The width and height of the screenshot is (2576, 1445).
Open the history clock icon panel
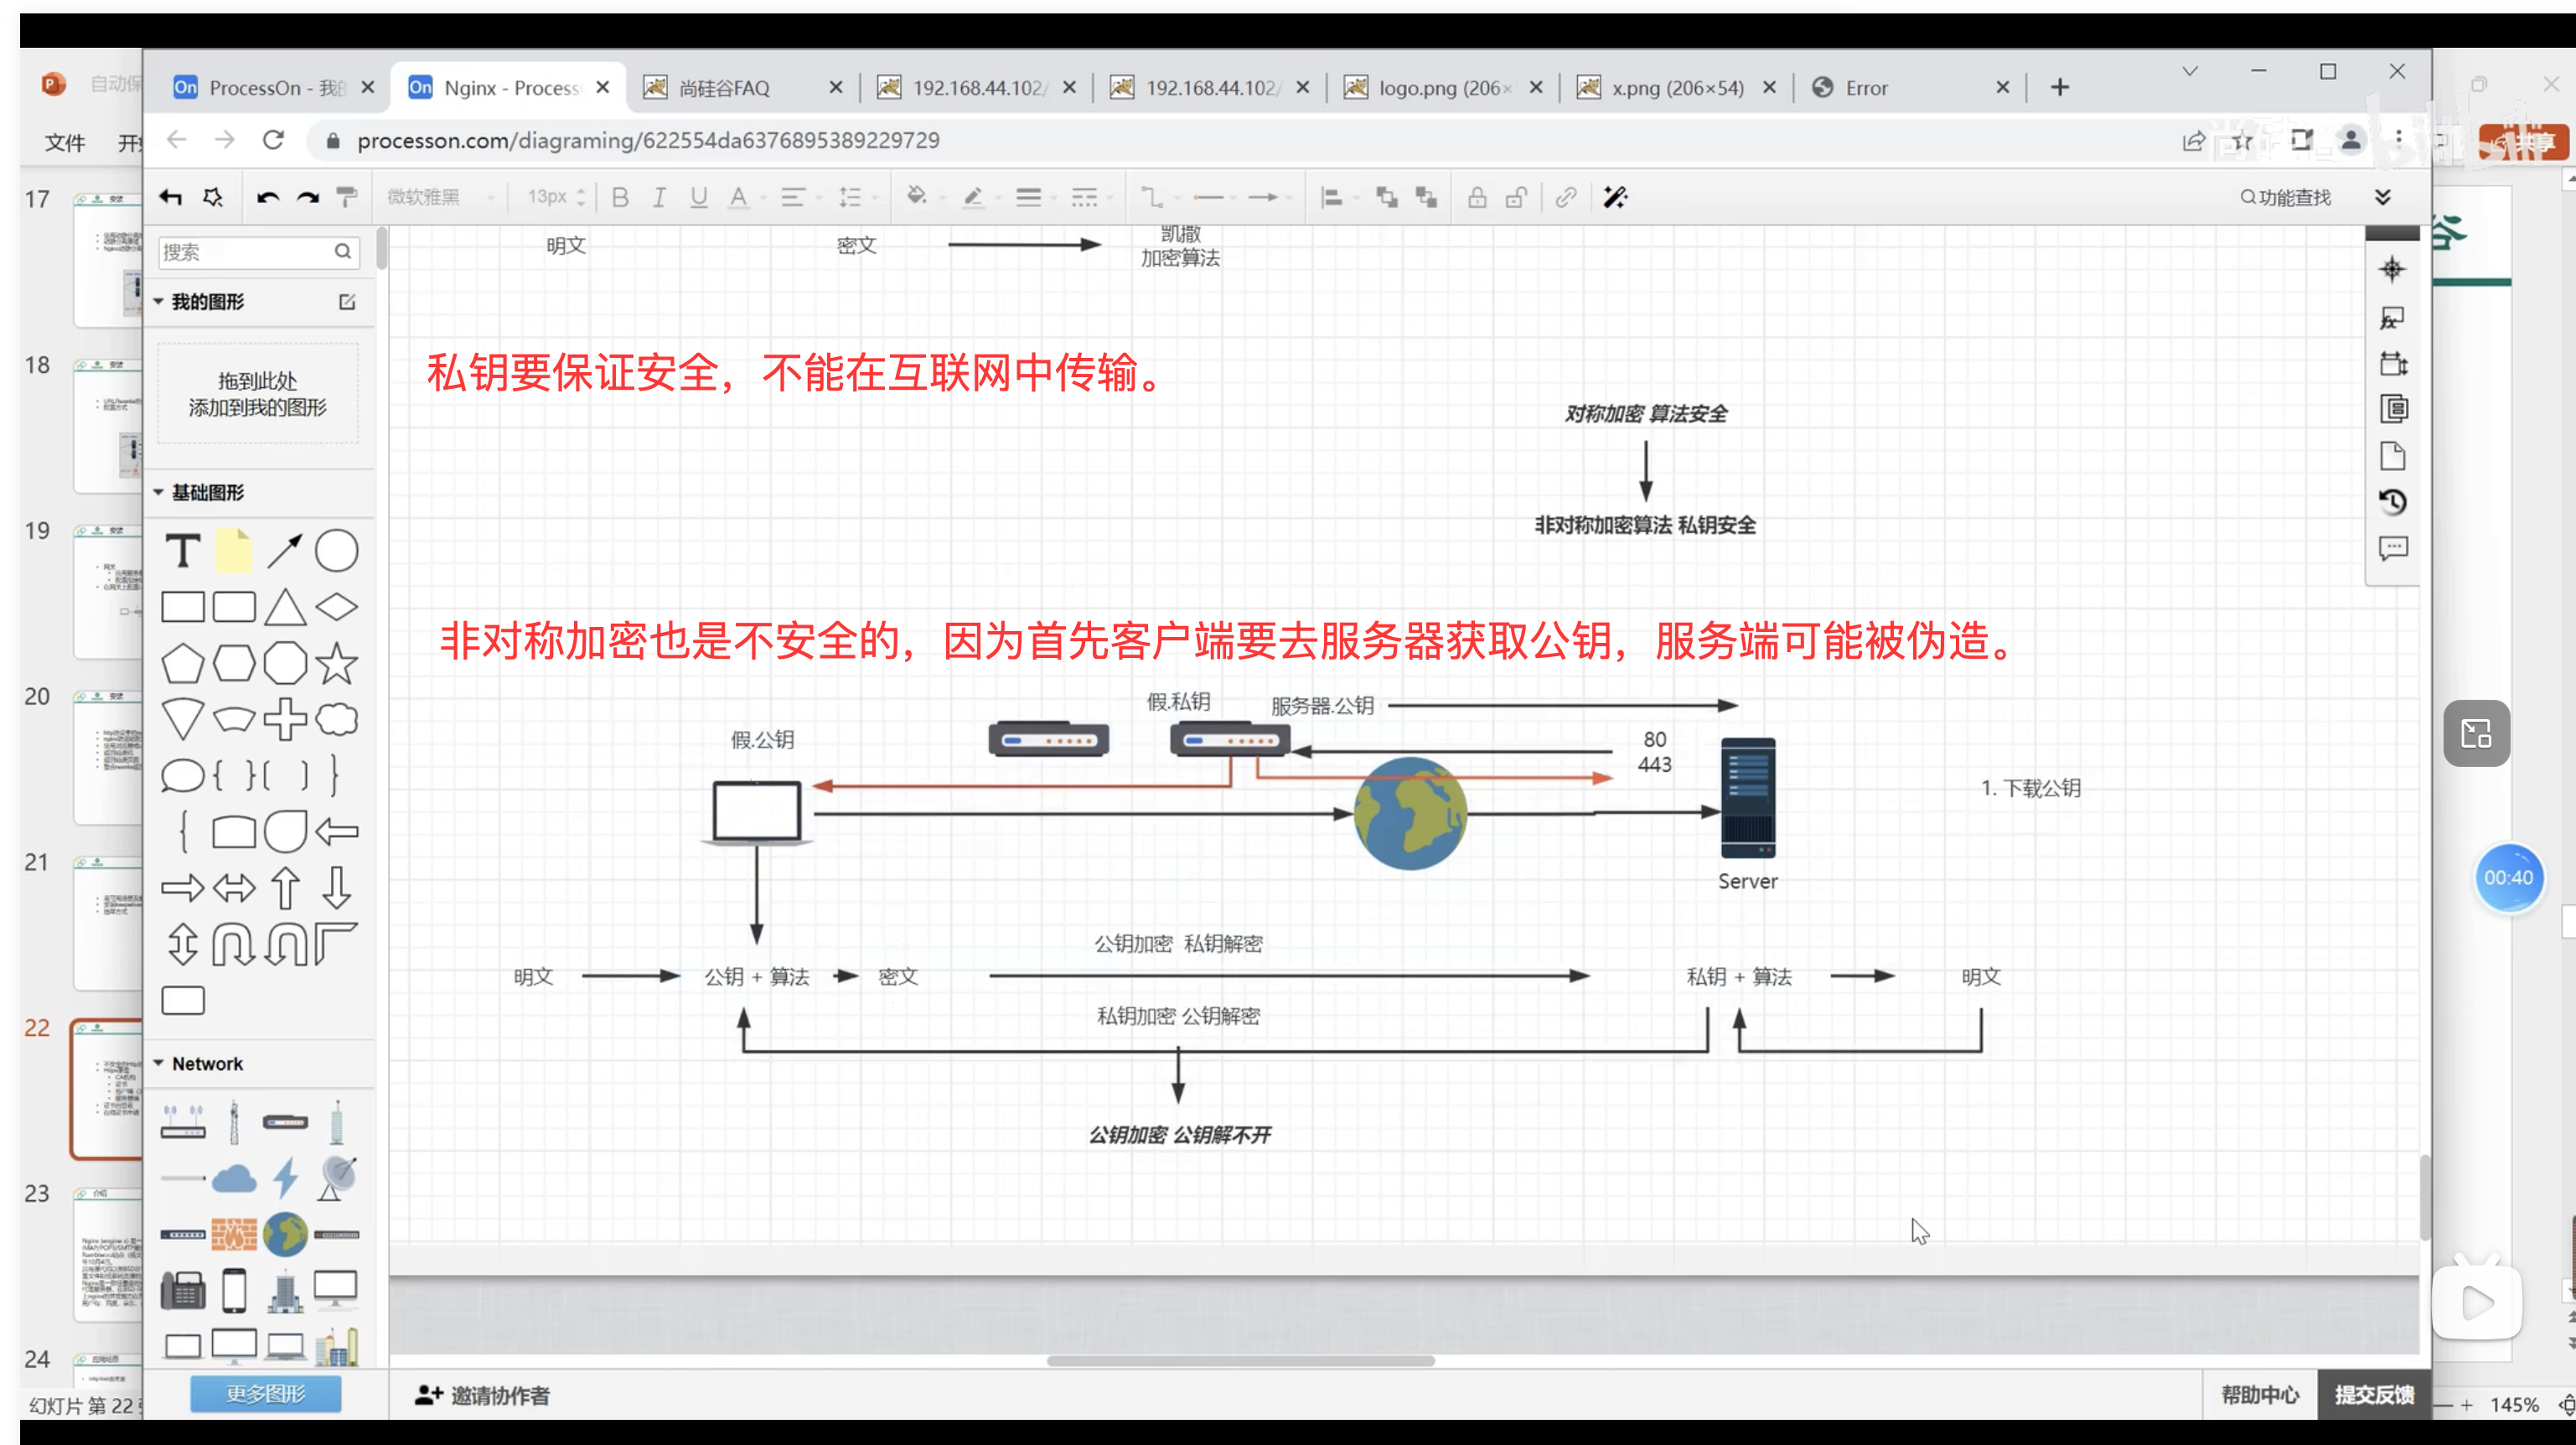tap(2392, 502)
